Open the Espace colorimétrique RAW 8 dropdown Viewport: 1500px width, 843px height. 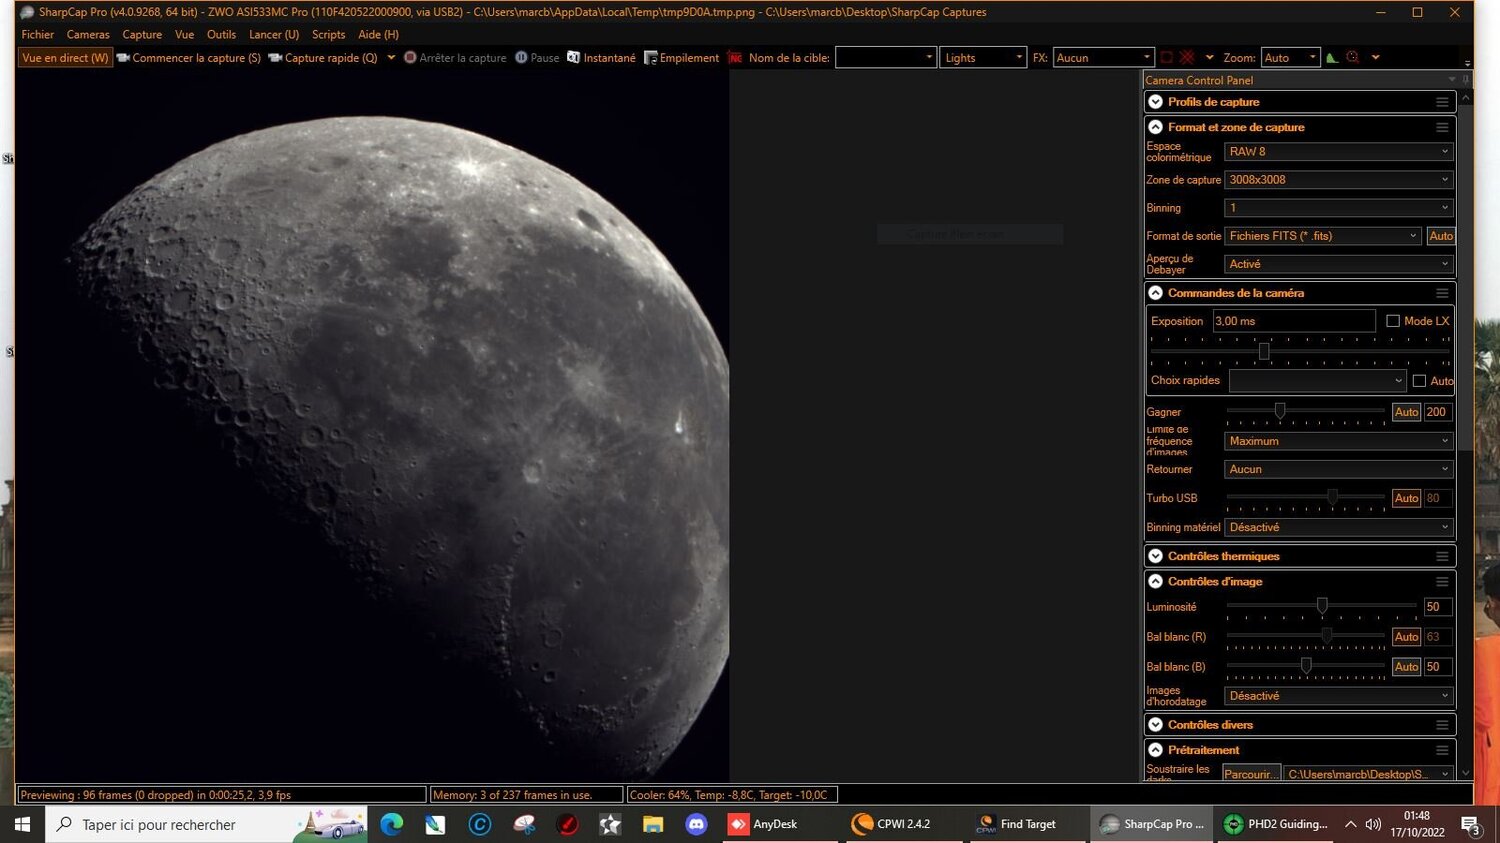pyautogui.click(x=1337, y=151)
